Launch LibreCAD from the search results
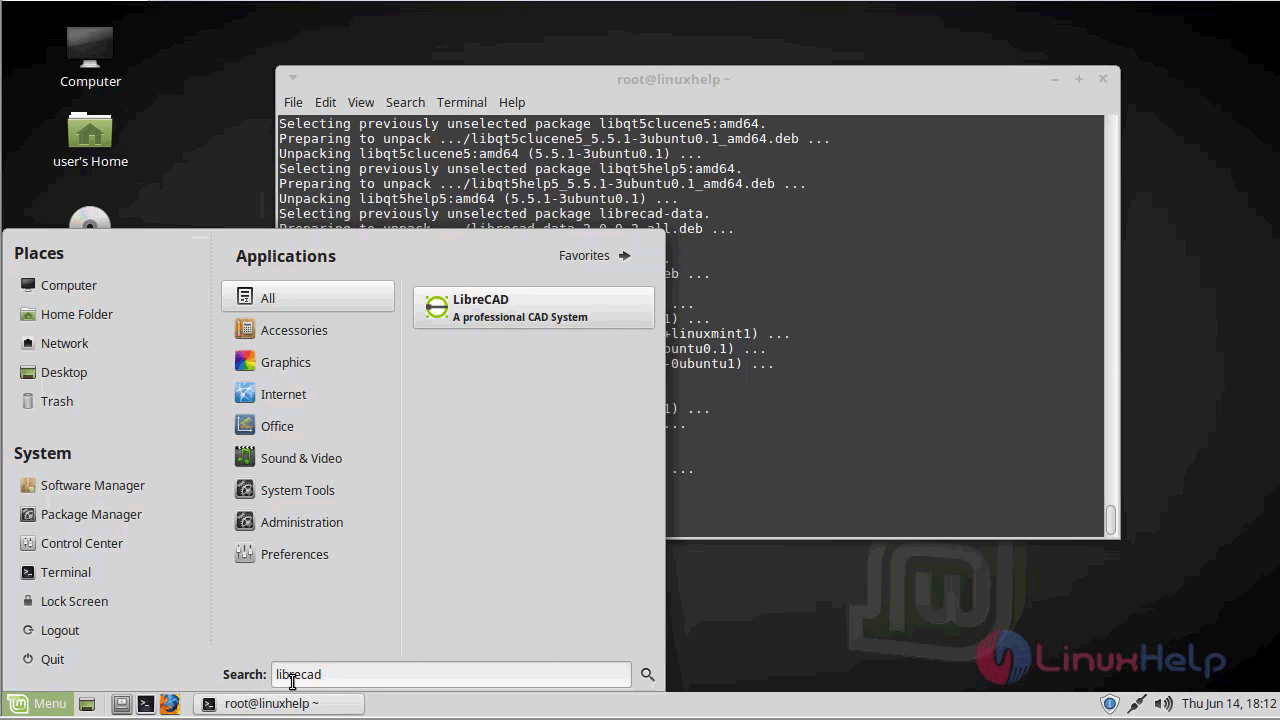This screenshot has height=720, width=1280. coord(534,307)
